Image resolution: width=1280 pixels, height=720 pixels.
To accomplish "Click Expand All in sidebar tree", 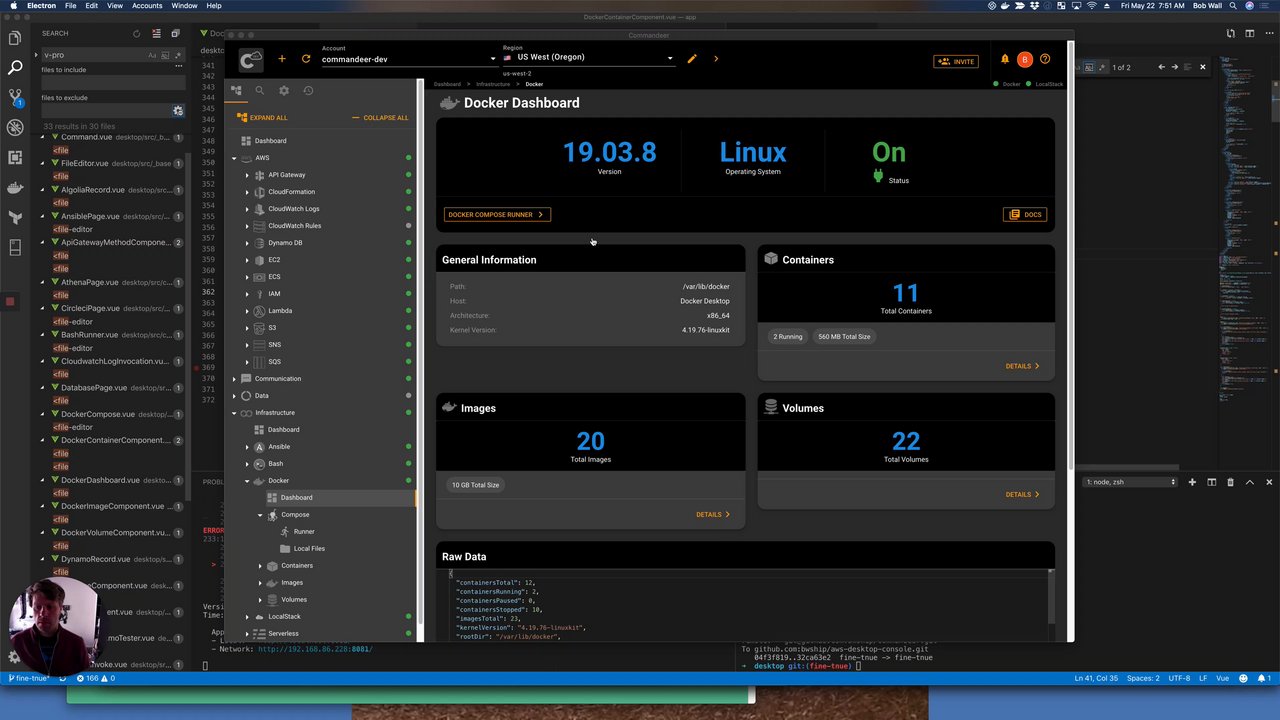I will tap(262, 118).
